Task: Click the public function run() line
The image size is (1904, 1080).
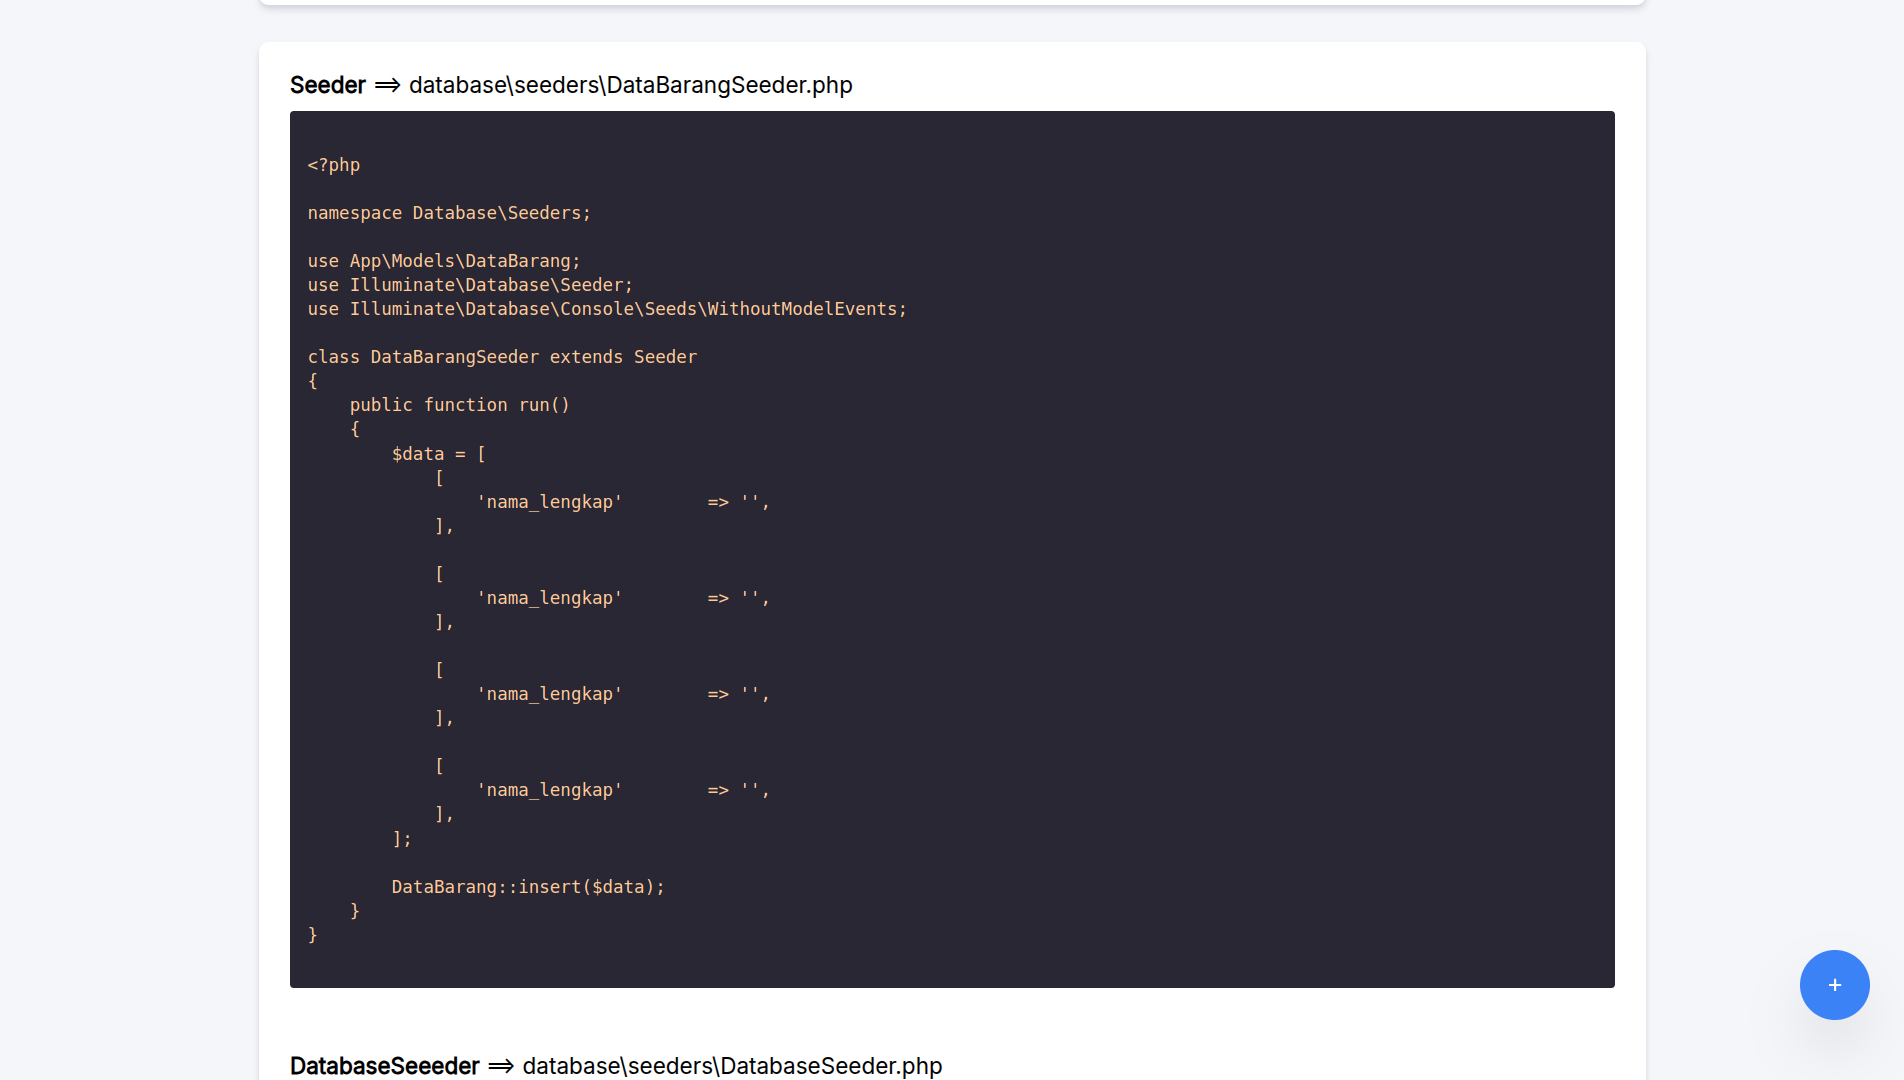Action: click(x=459, y=405)
